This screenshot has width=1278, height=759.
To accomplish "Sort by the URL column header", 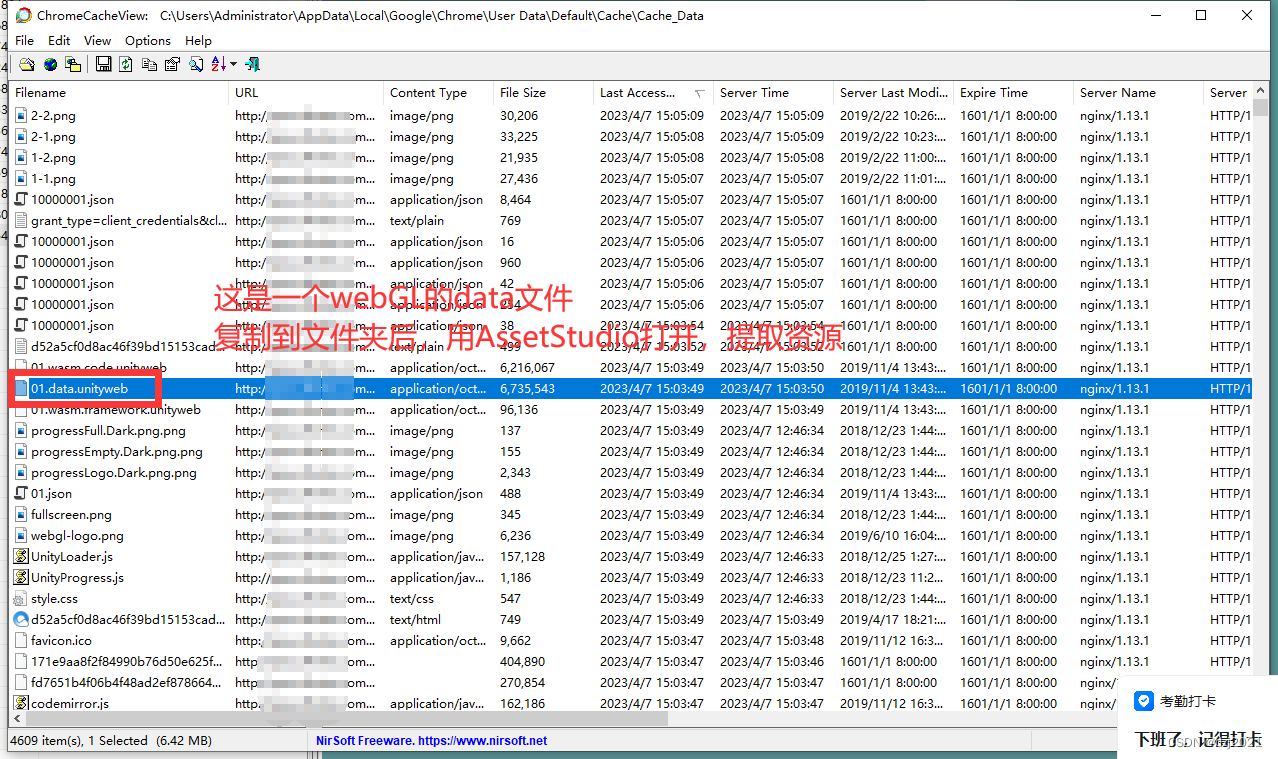I will [x=306, y=92].
